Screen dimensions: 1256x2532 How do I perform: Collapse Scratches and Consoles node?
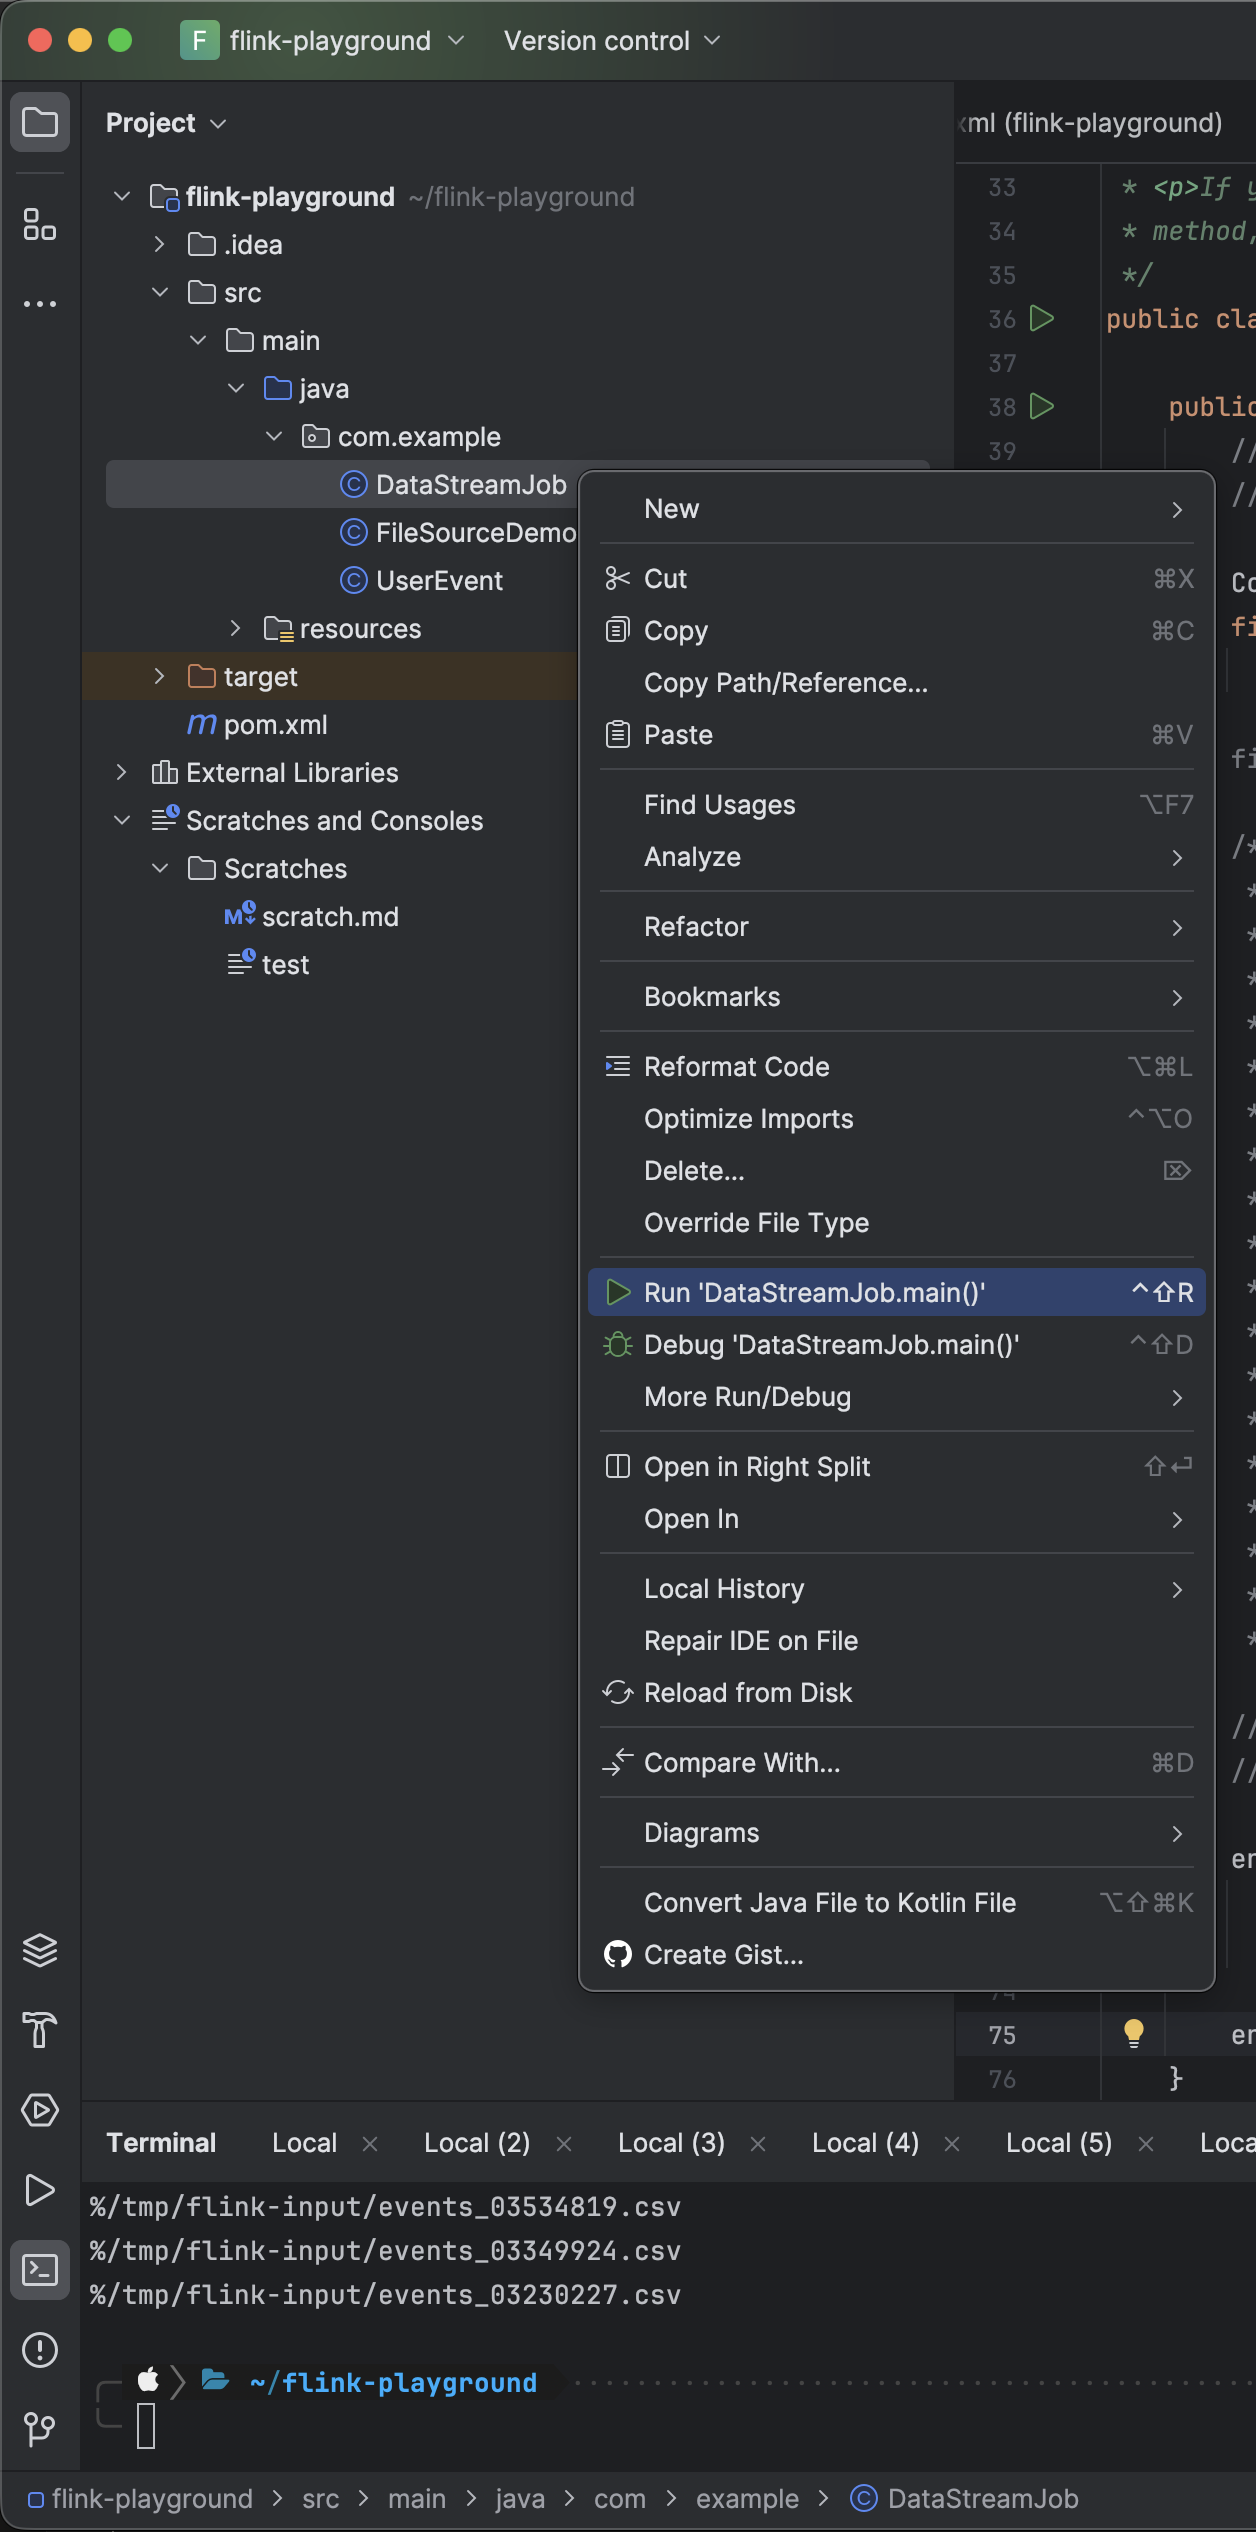tap(122, 821)
